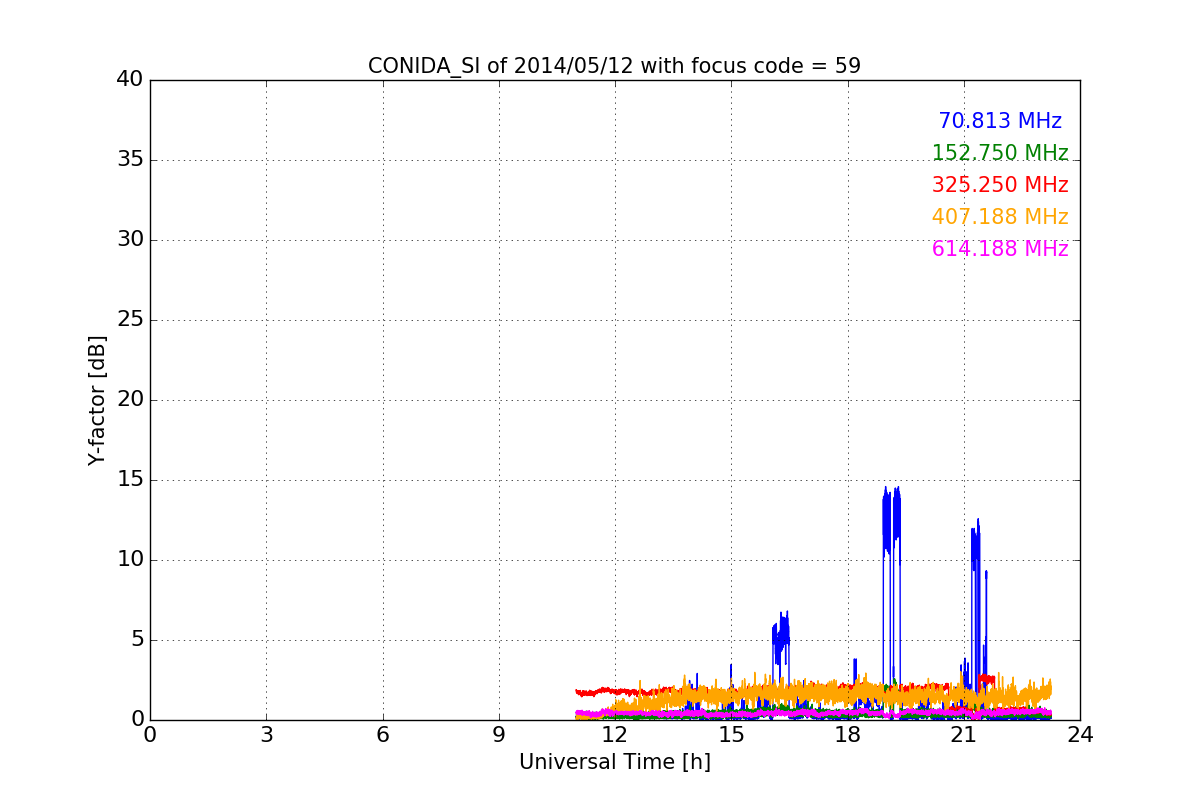Click the x-axis tick label '3'
The image size is (1200, 800).
tap(266, 735)
